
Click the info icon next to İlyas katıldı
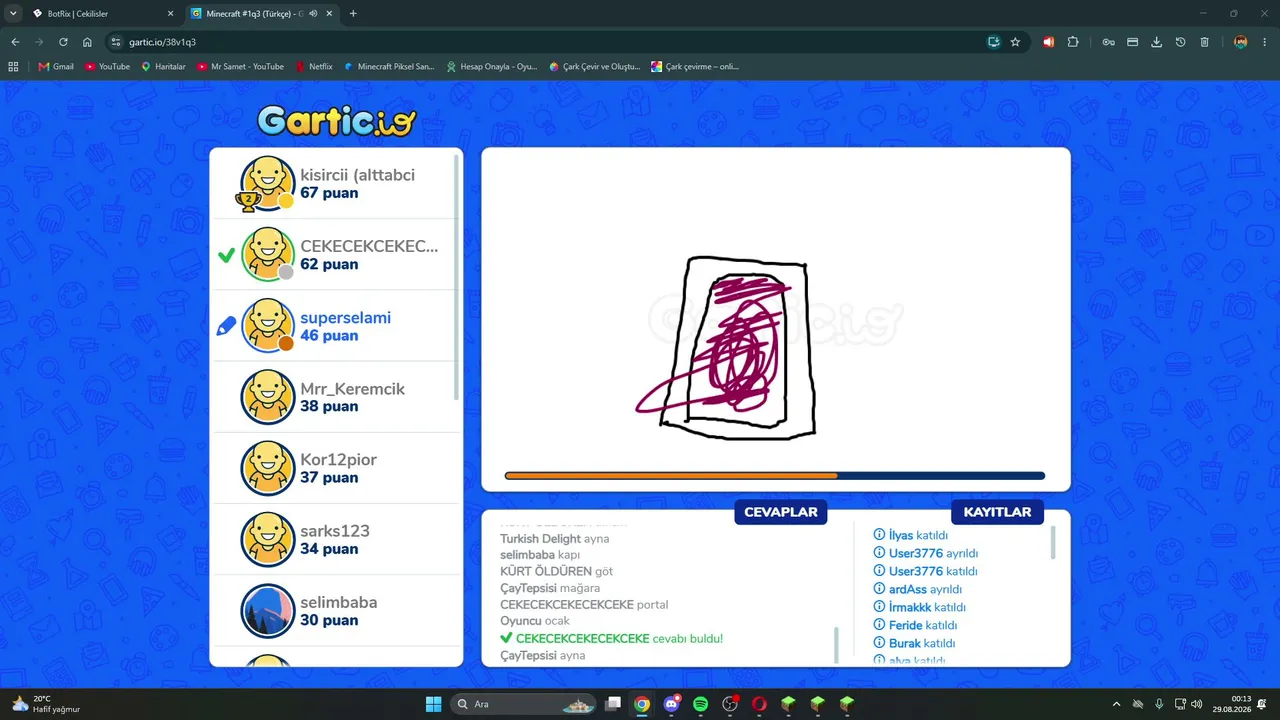[x=879, y=535]
